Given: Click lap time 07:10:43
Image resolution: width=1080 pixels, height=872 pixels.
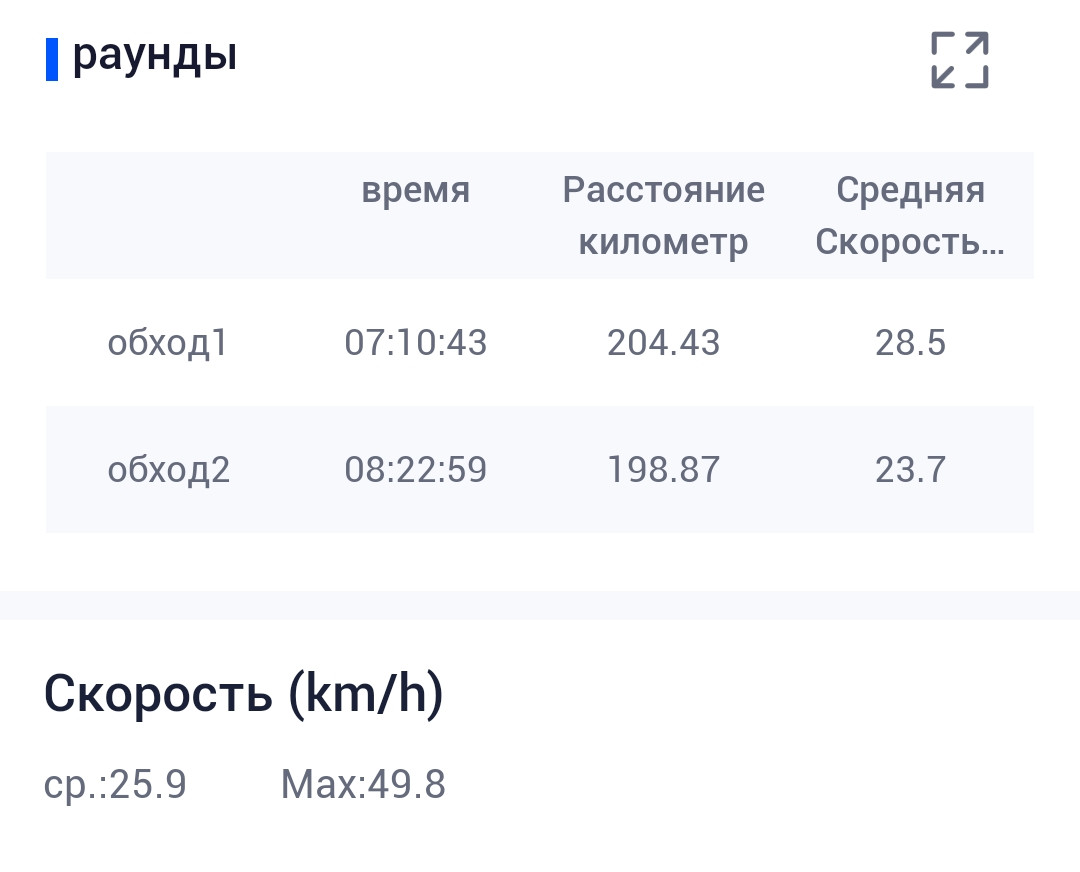Looking at the screenshot, I should pyautogui.click(x=415, y=342).
